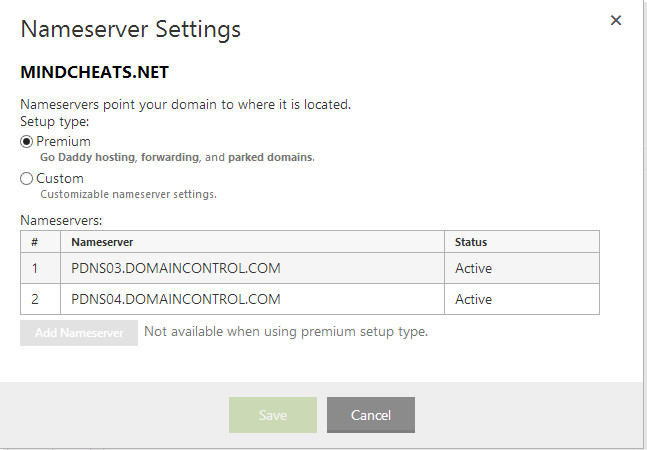Viewport: 647px width, 450px height.
Task: Click 'Customizable nameserver settings' description
Action: (128, 194)
